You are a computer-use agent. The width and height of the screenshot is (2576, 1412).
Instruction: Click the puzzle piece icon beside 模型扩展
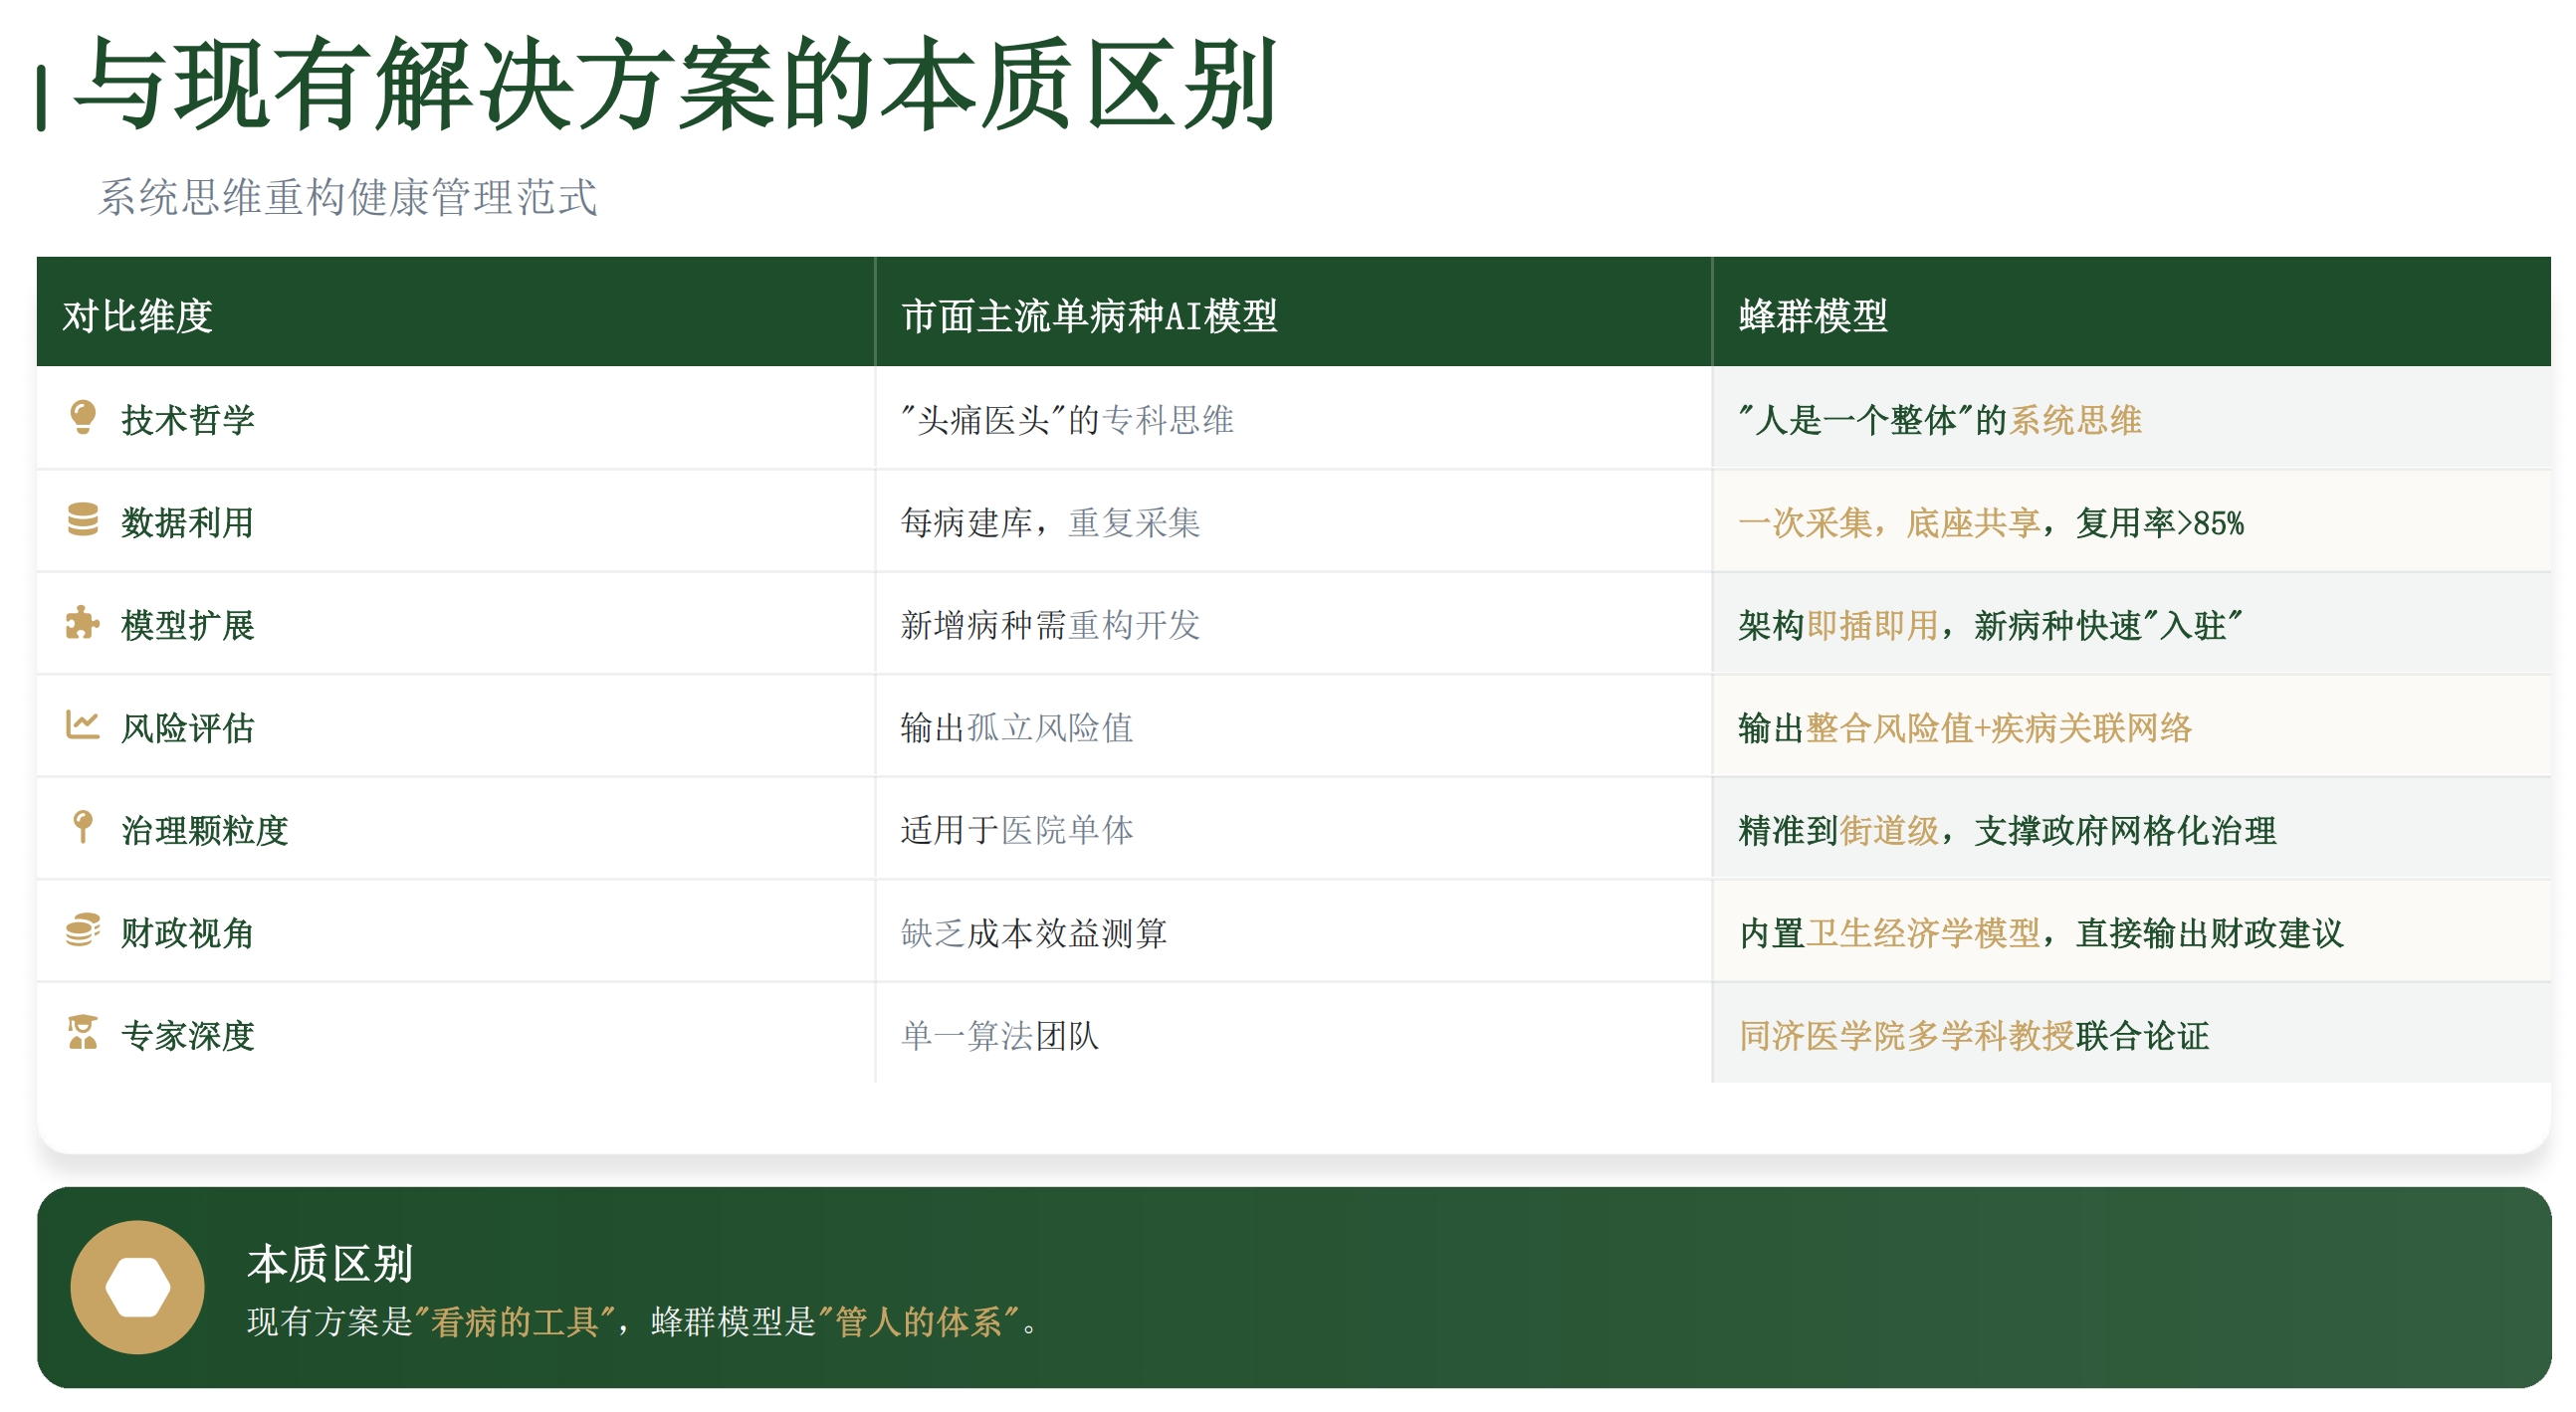82,623
